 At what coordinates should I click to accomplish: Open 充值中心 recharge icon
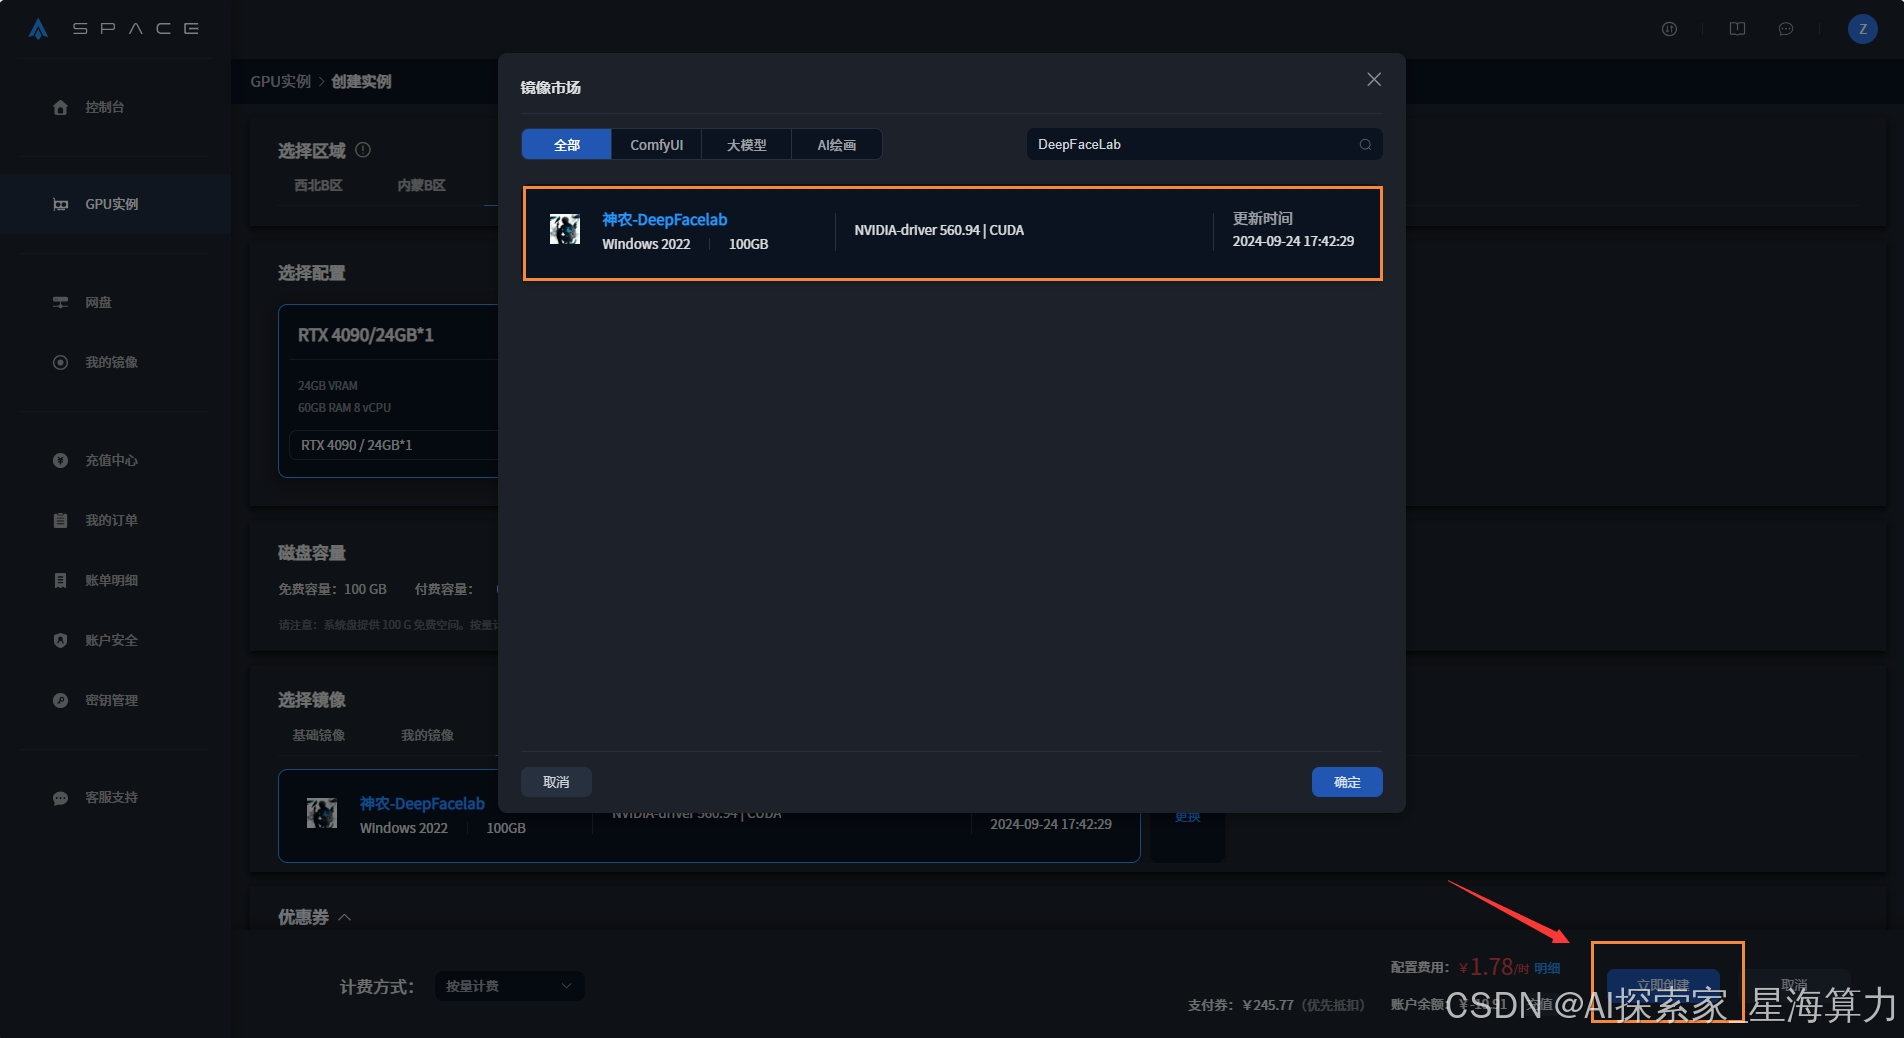point(60,460)
